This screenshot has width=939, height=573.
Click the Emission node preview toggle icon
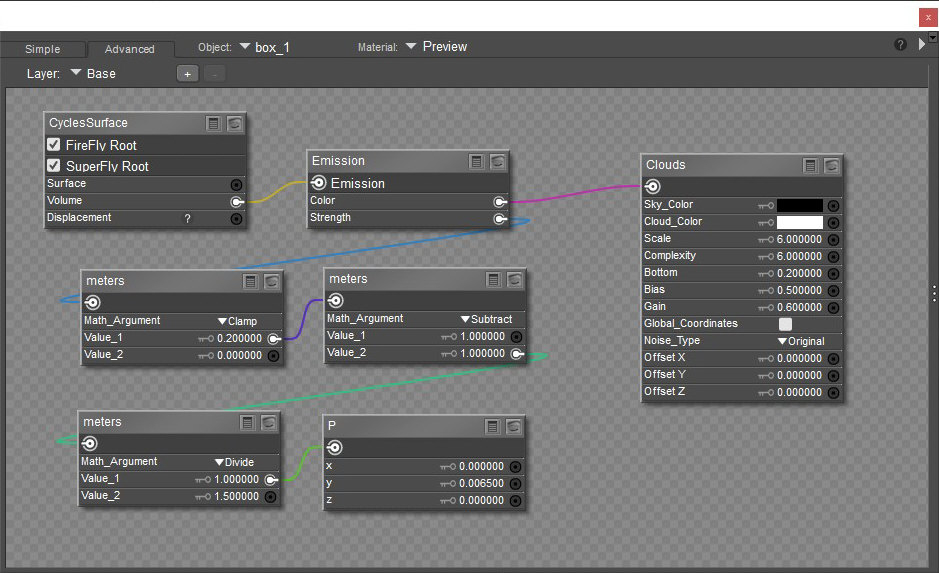497,161
